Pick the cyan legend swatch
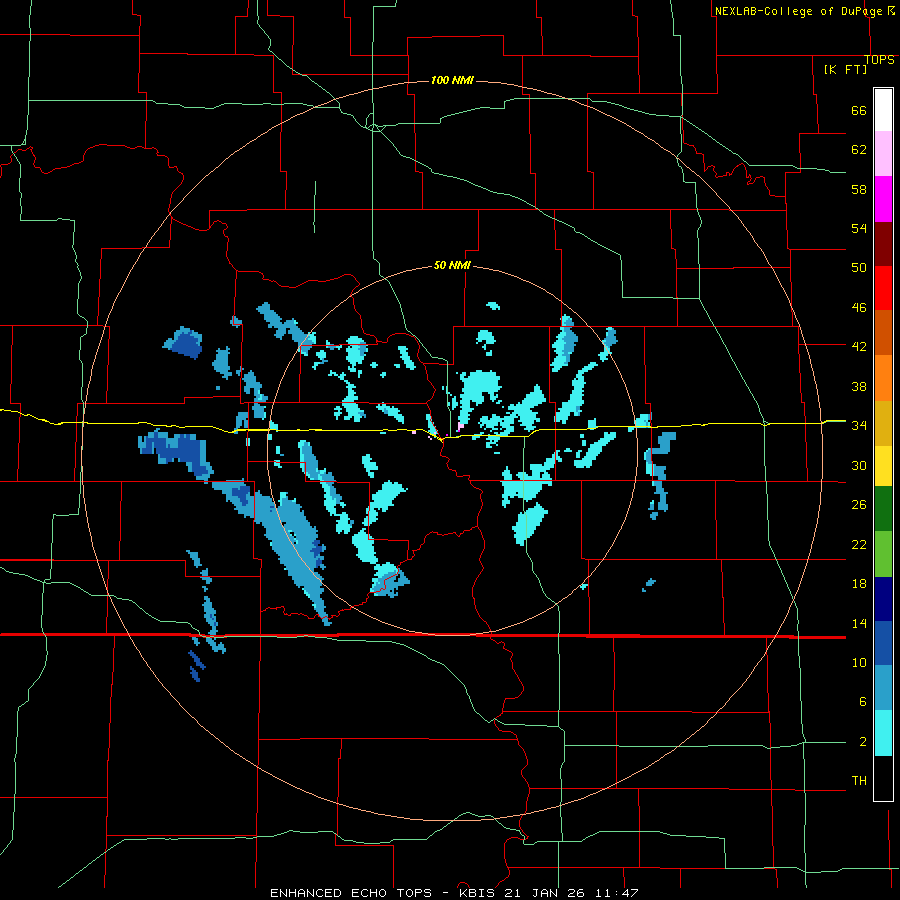The image size is (900, 900). 883,733
